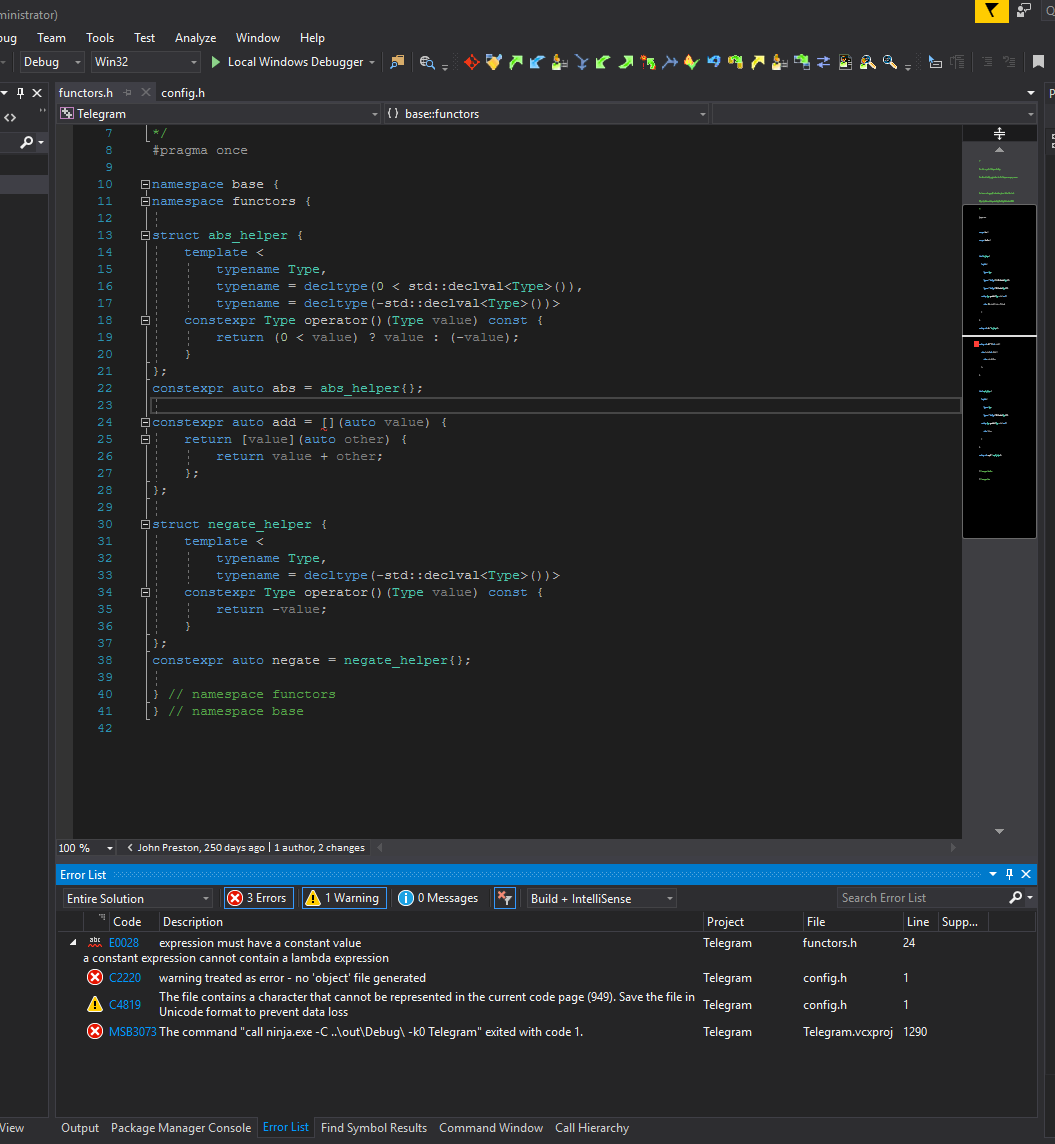Open error code link C2220
Viewport: 1055px width, 1144px height.
click(x=125, y=978)
